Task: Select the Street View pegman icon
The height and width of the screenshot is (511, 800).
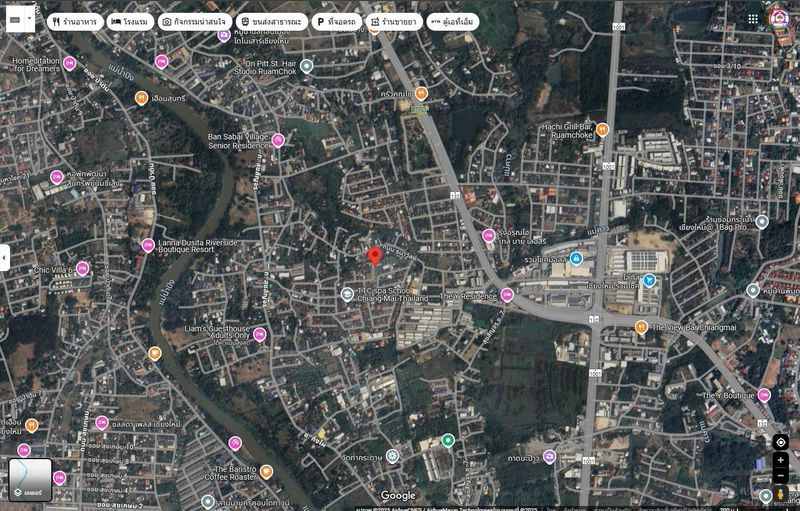Action: coord(780,494)
